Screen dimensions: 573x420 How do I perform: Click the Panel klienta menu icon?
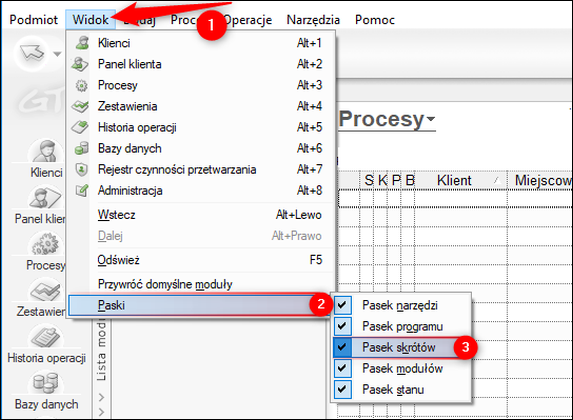(x=81, y=64)
